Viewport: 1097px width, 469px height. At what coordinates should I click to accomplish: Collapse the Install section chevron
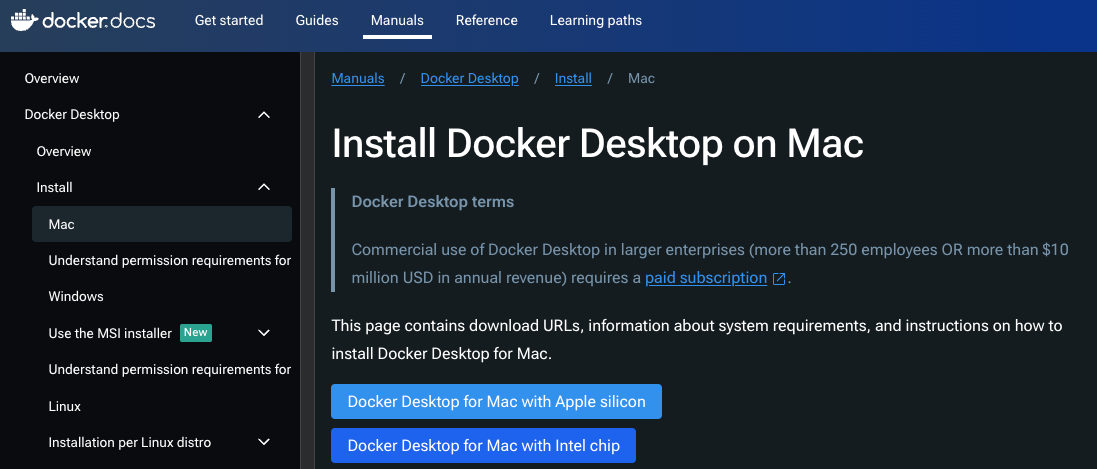point(264,188)
